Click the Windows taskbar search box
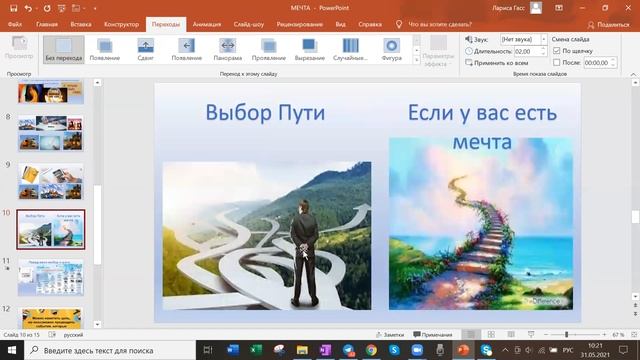The width and height of the screenshot is (640, 360). click(110, 350)
